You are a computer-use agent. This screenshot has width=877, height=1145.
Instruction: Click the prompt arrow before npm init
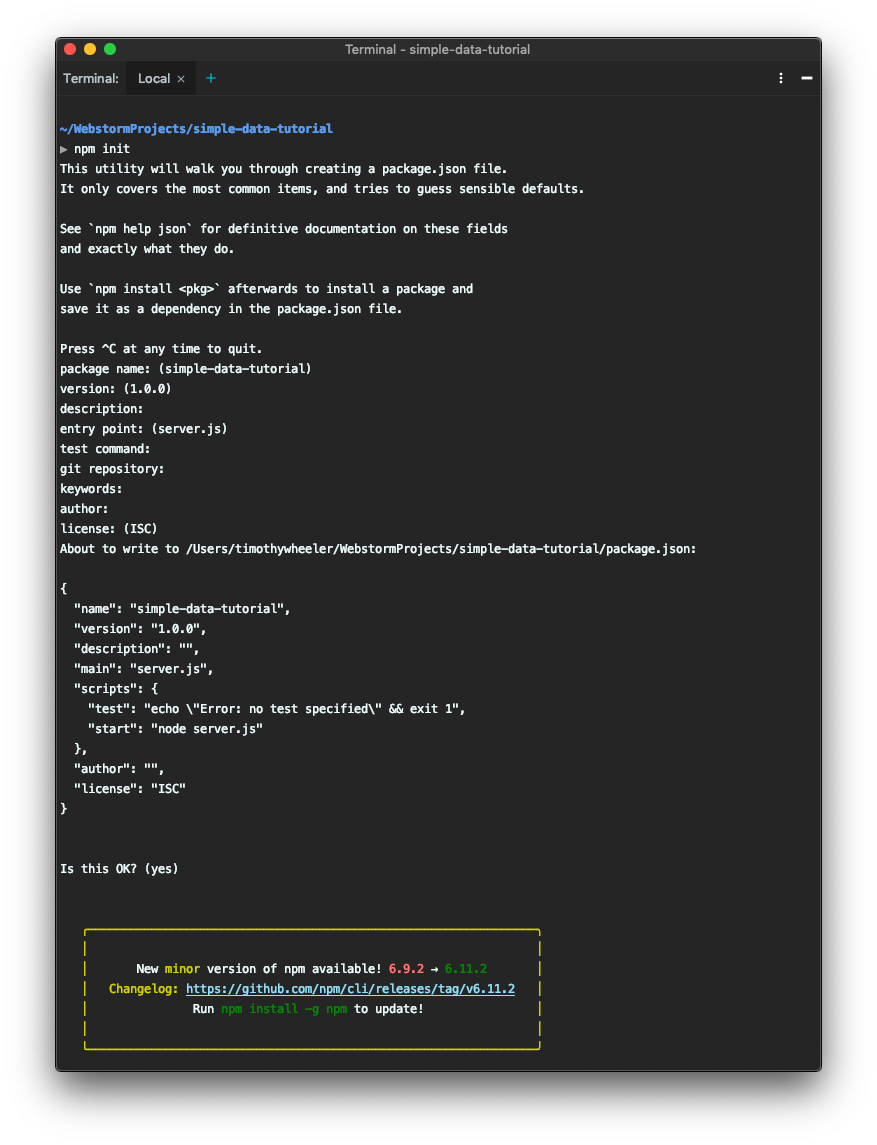[64, 149]
